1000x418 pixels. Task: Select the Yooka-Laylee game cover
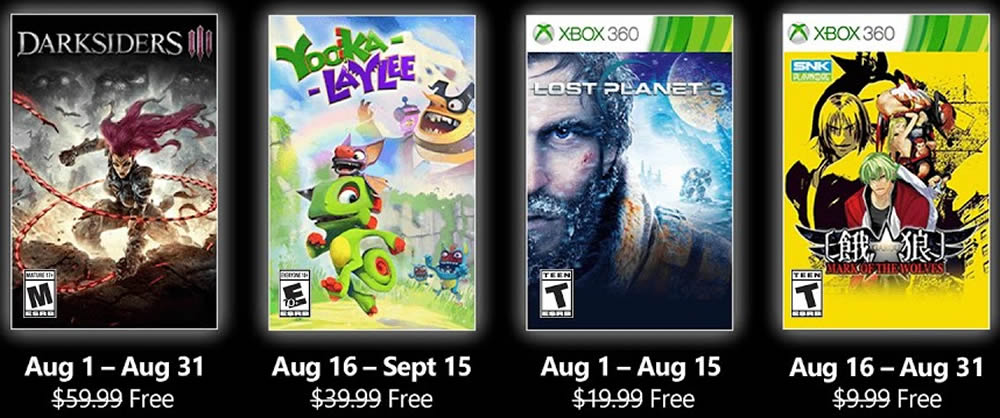372,172
